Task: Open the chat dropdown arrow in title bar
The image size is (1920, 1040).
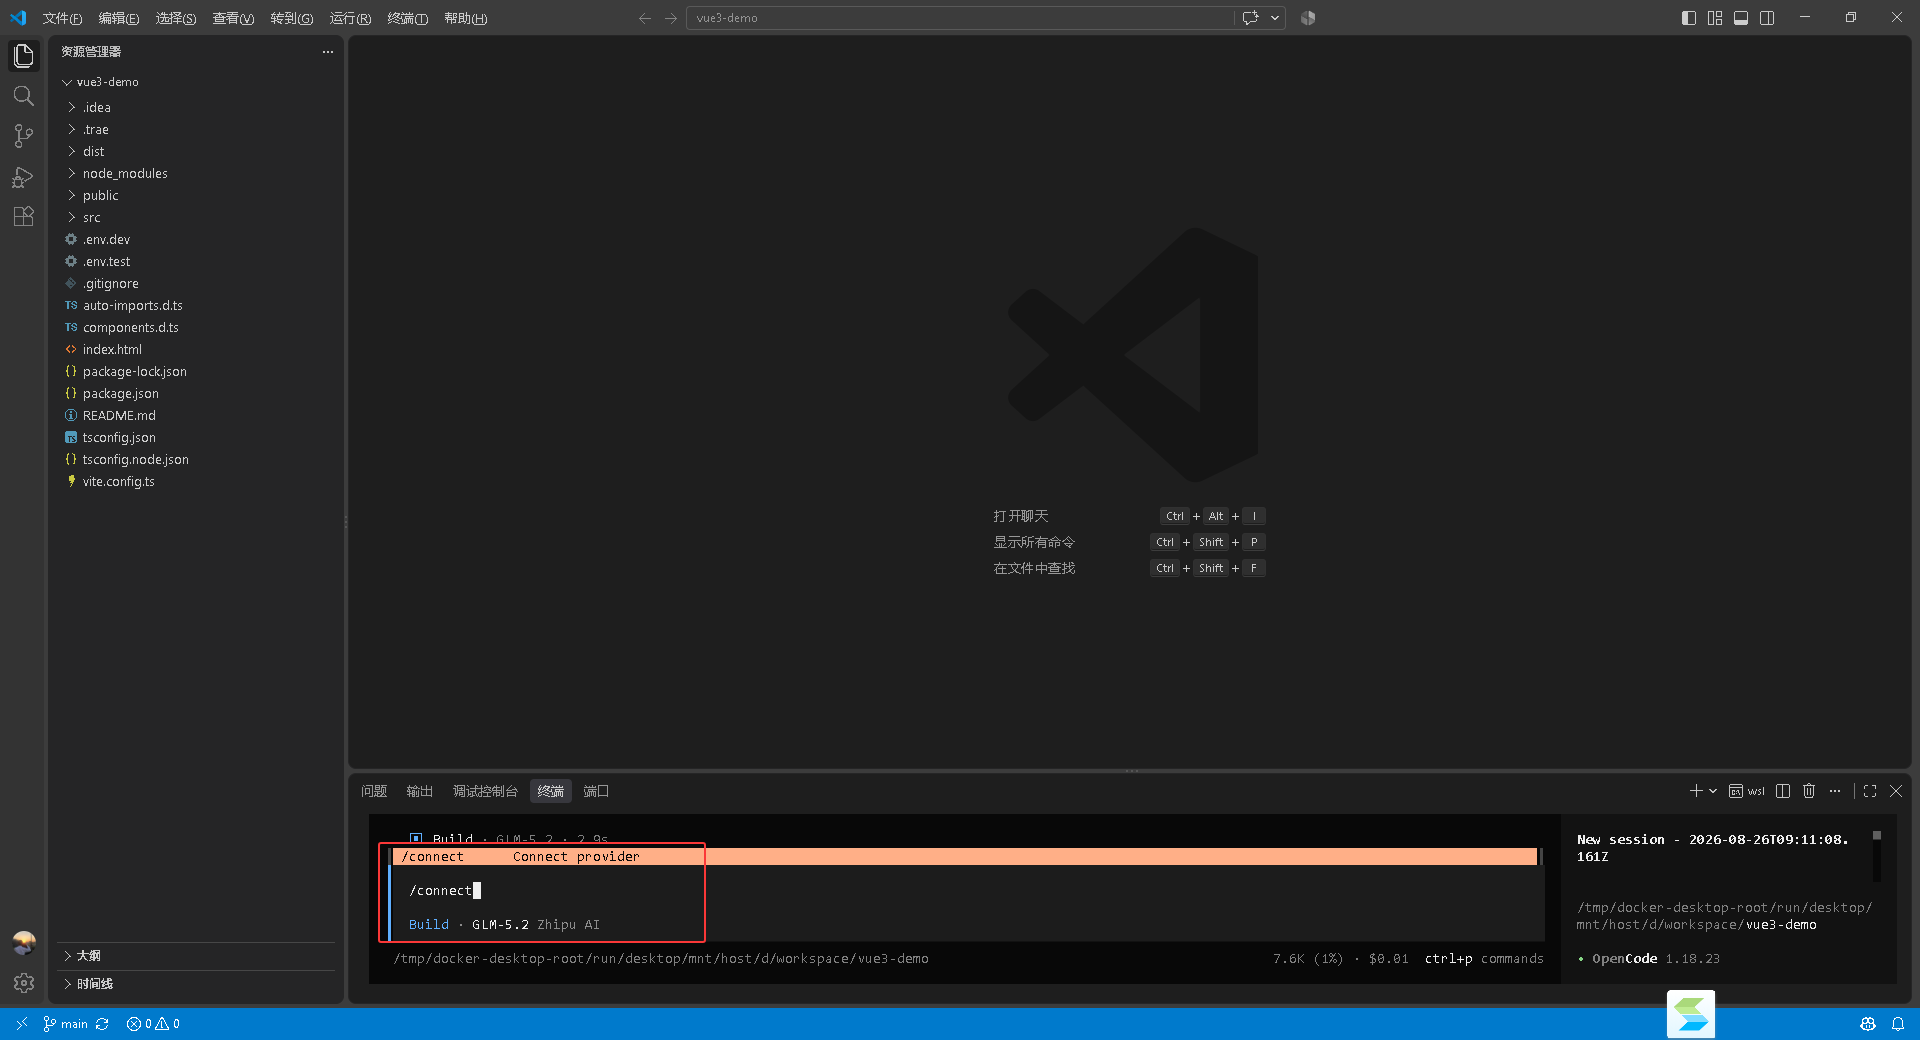Action: (x=1275, y=18)
